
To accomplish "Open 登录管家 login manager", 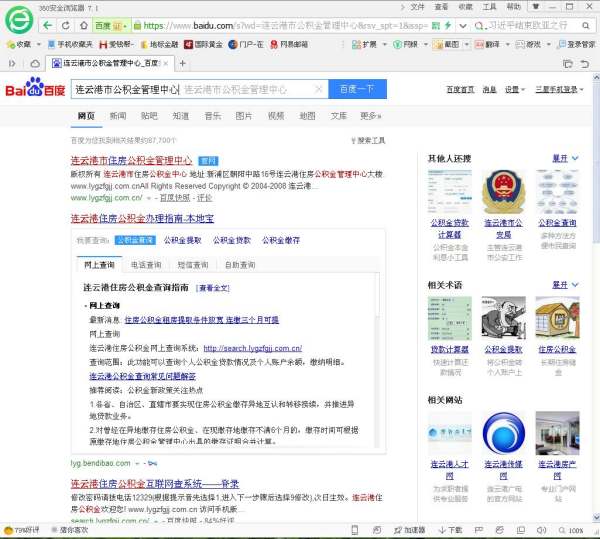I will point(577,44).
